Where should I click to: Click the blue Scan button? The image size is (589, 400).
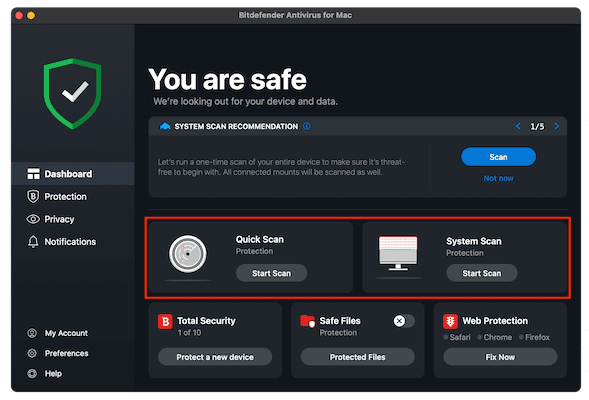(498, 157)
